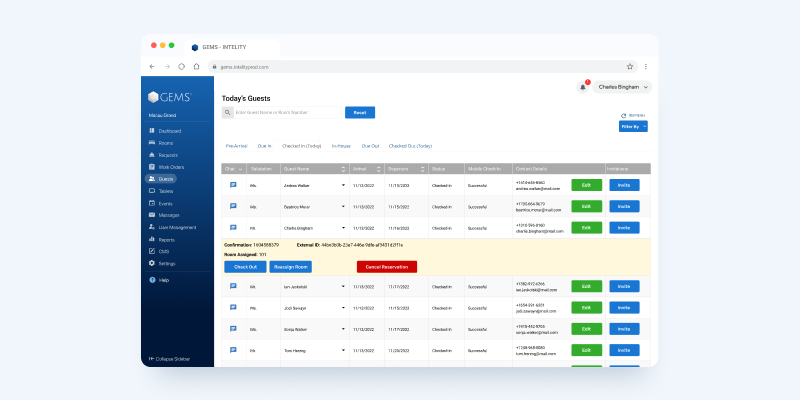Click the browser address bar

click(x=423, y=67)
